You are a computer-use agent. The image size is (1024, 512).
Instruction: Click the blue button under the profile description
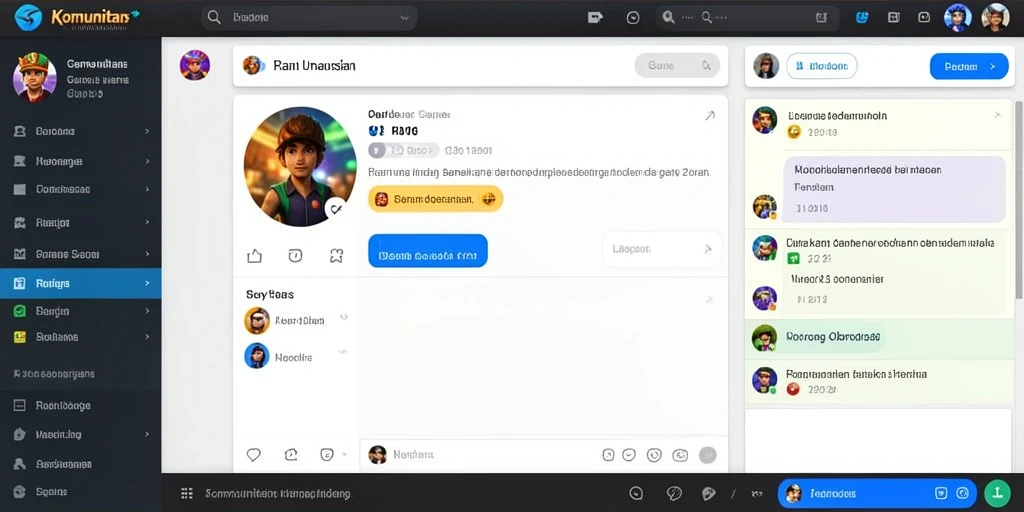click(x=428, y=251)
